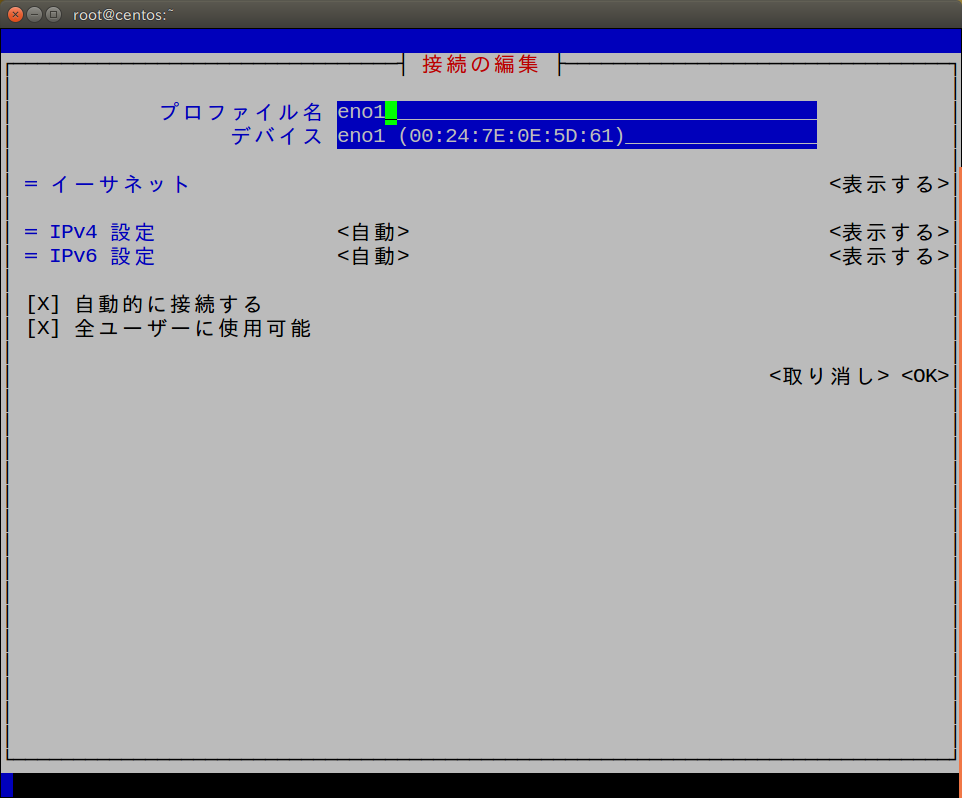The width and height of the screenshot is (962, 798).
Task: Toggle 自動的に接続する checkbox
Action: pos(43,304)
